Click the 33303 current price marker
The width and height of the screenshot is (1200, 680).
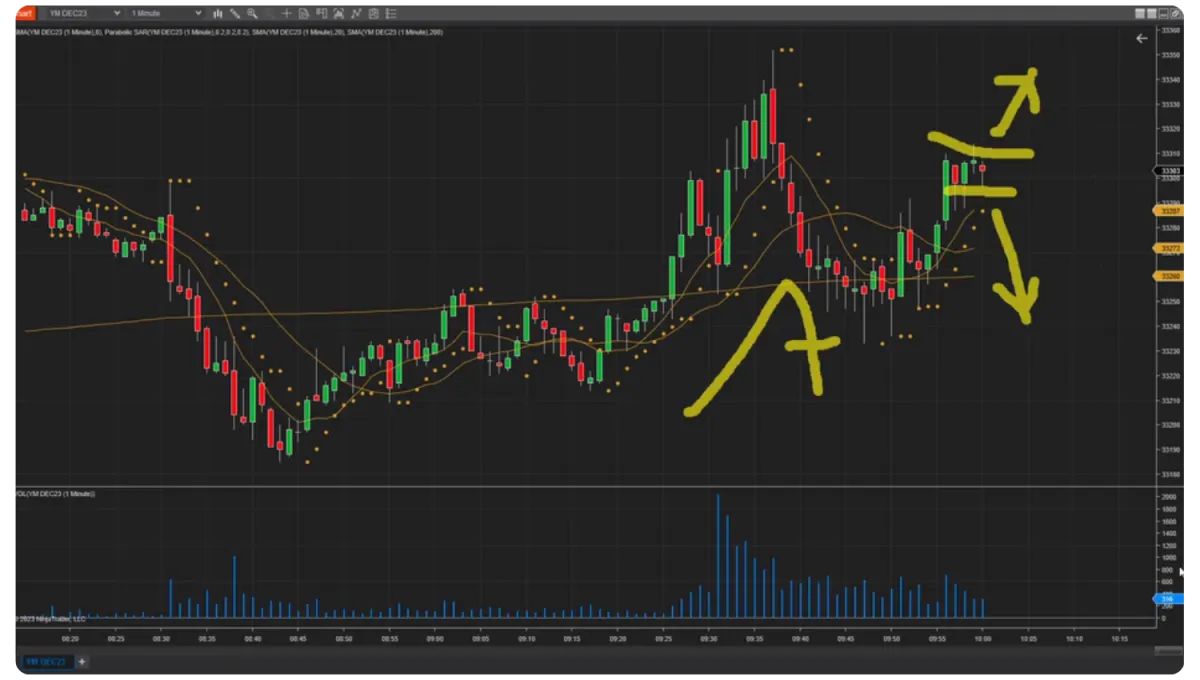[x=1168, y=171]
